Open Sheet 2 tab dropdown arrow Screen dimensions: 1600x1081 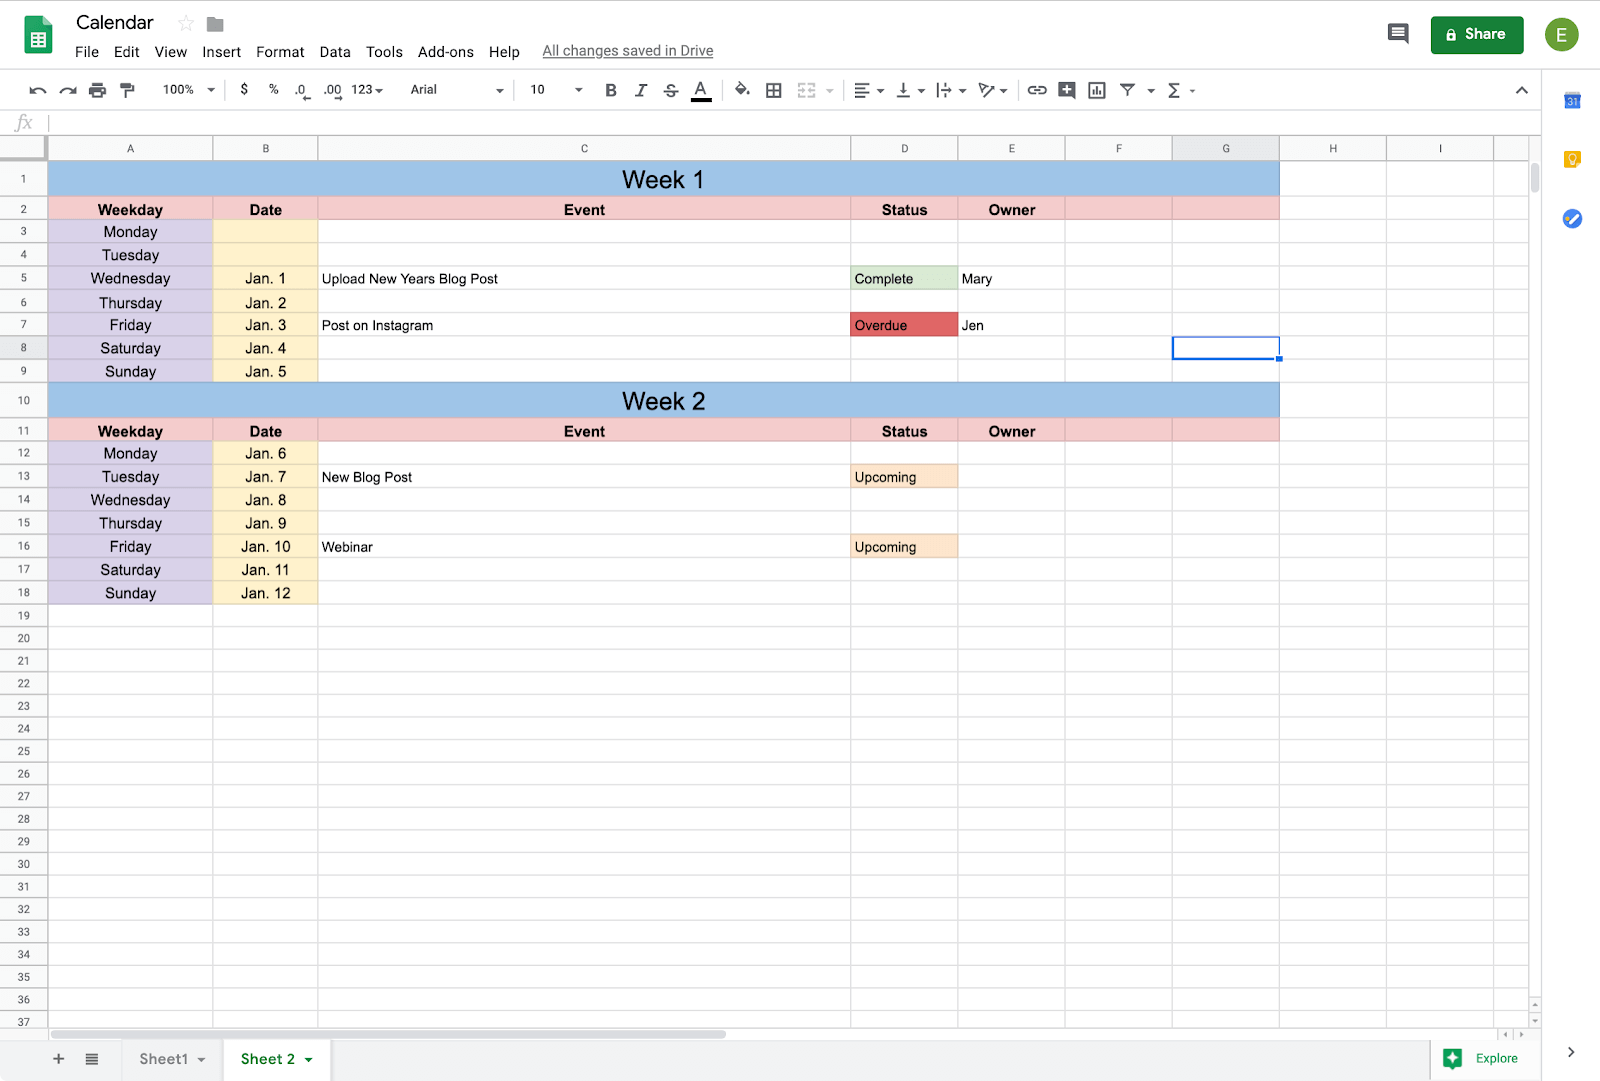click(309, 1060)
